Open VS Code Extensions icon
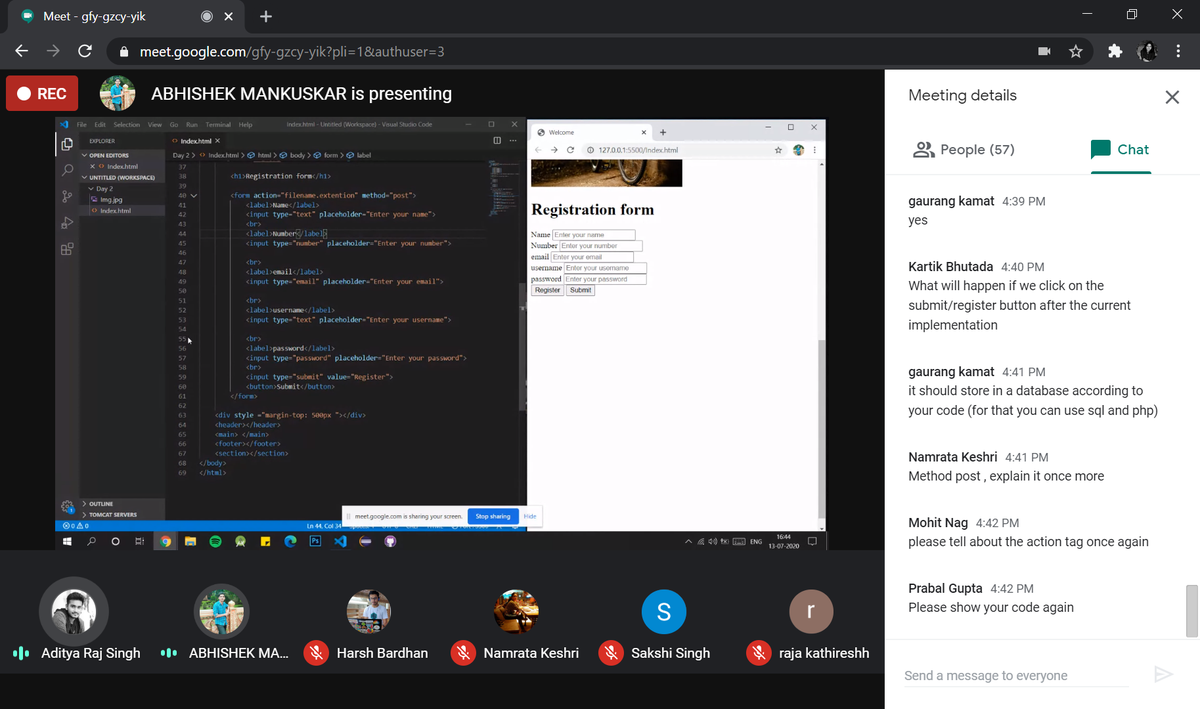The height and width of the screenshot is (709, 1200). pos(67,248)
